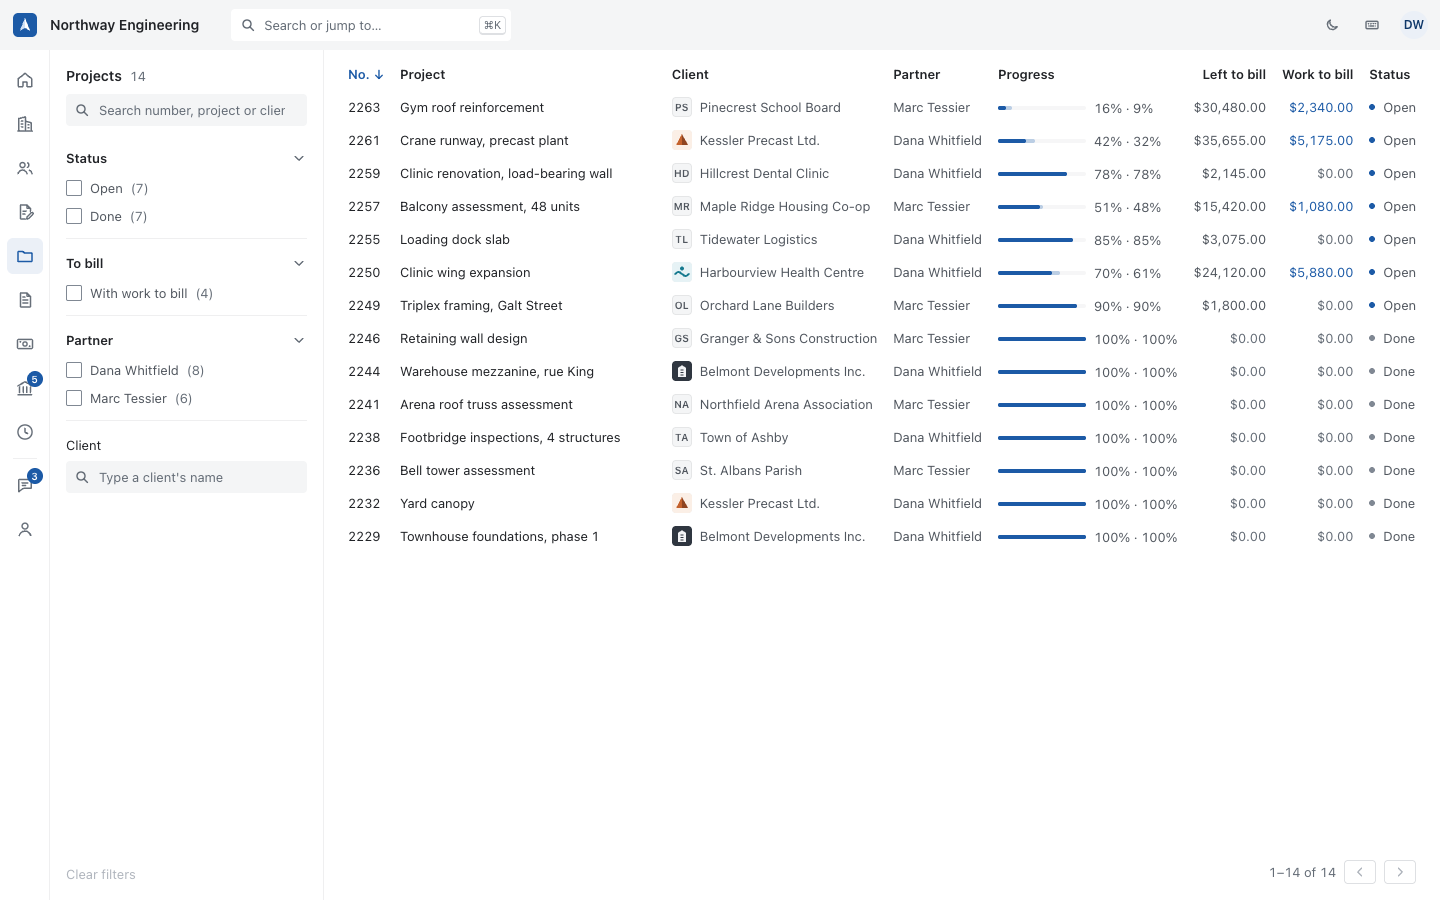Screen dimensions: 1440x900
Task: Open the messages icon with badge 3
Action: coord(25,485)
